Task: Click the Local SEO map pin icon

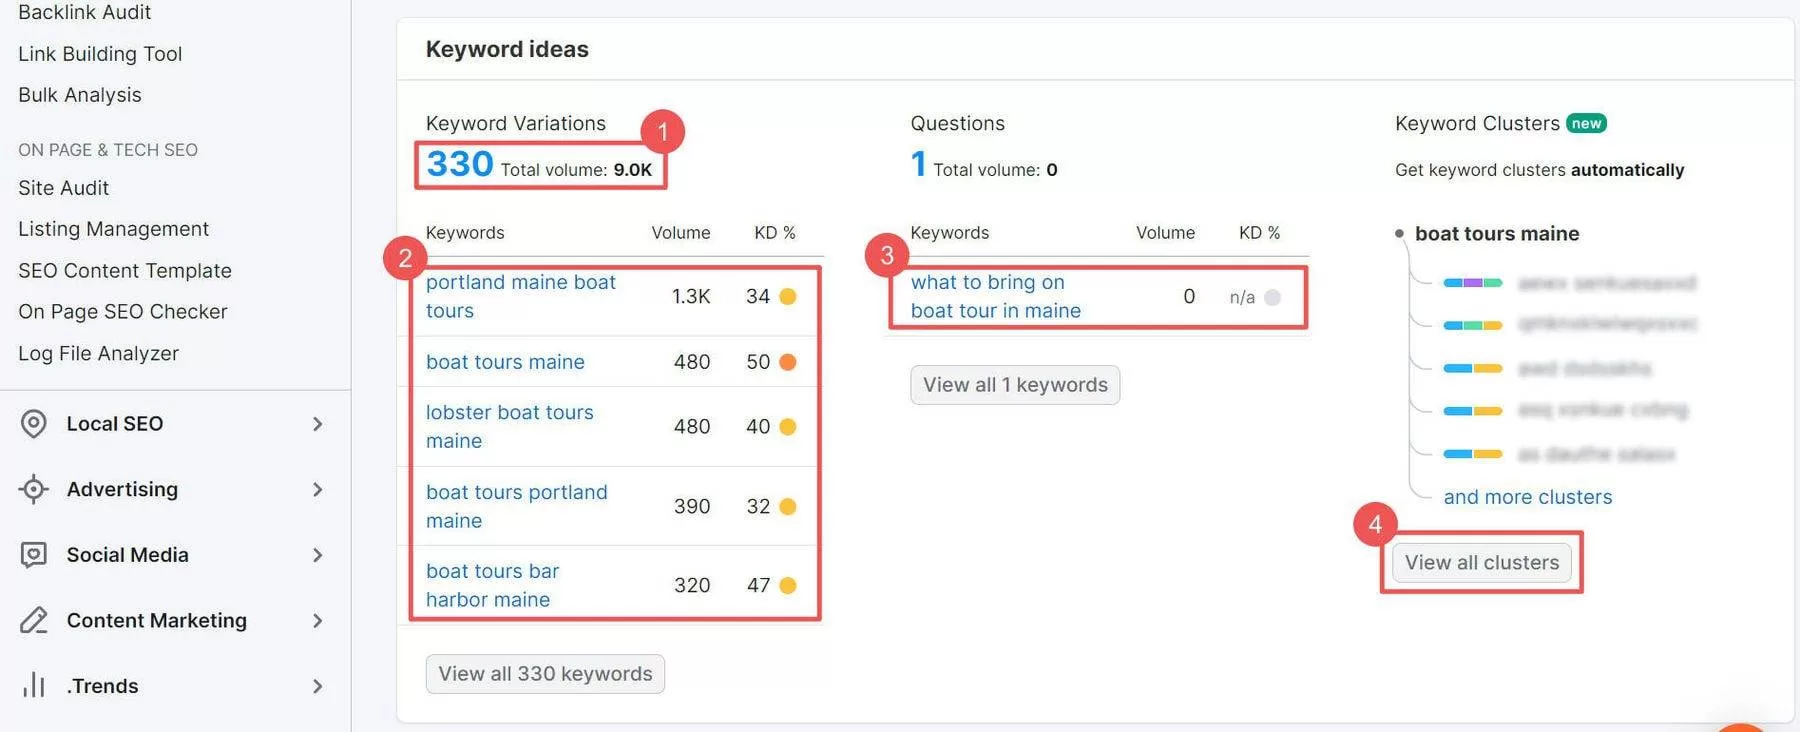Action: [34, 424]
